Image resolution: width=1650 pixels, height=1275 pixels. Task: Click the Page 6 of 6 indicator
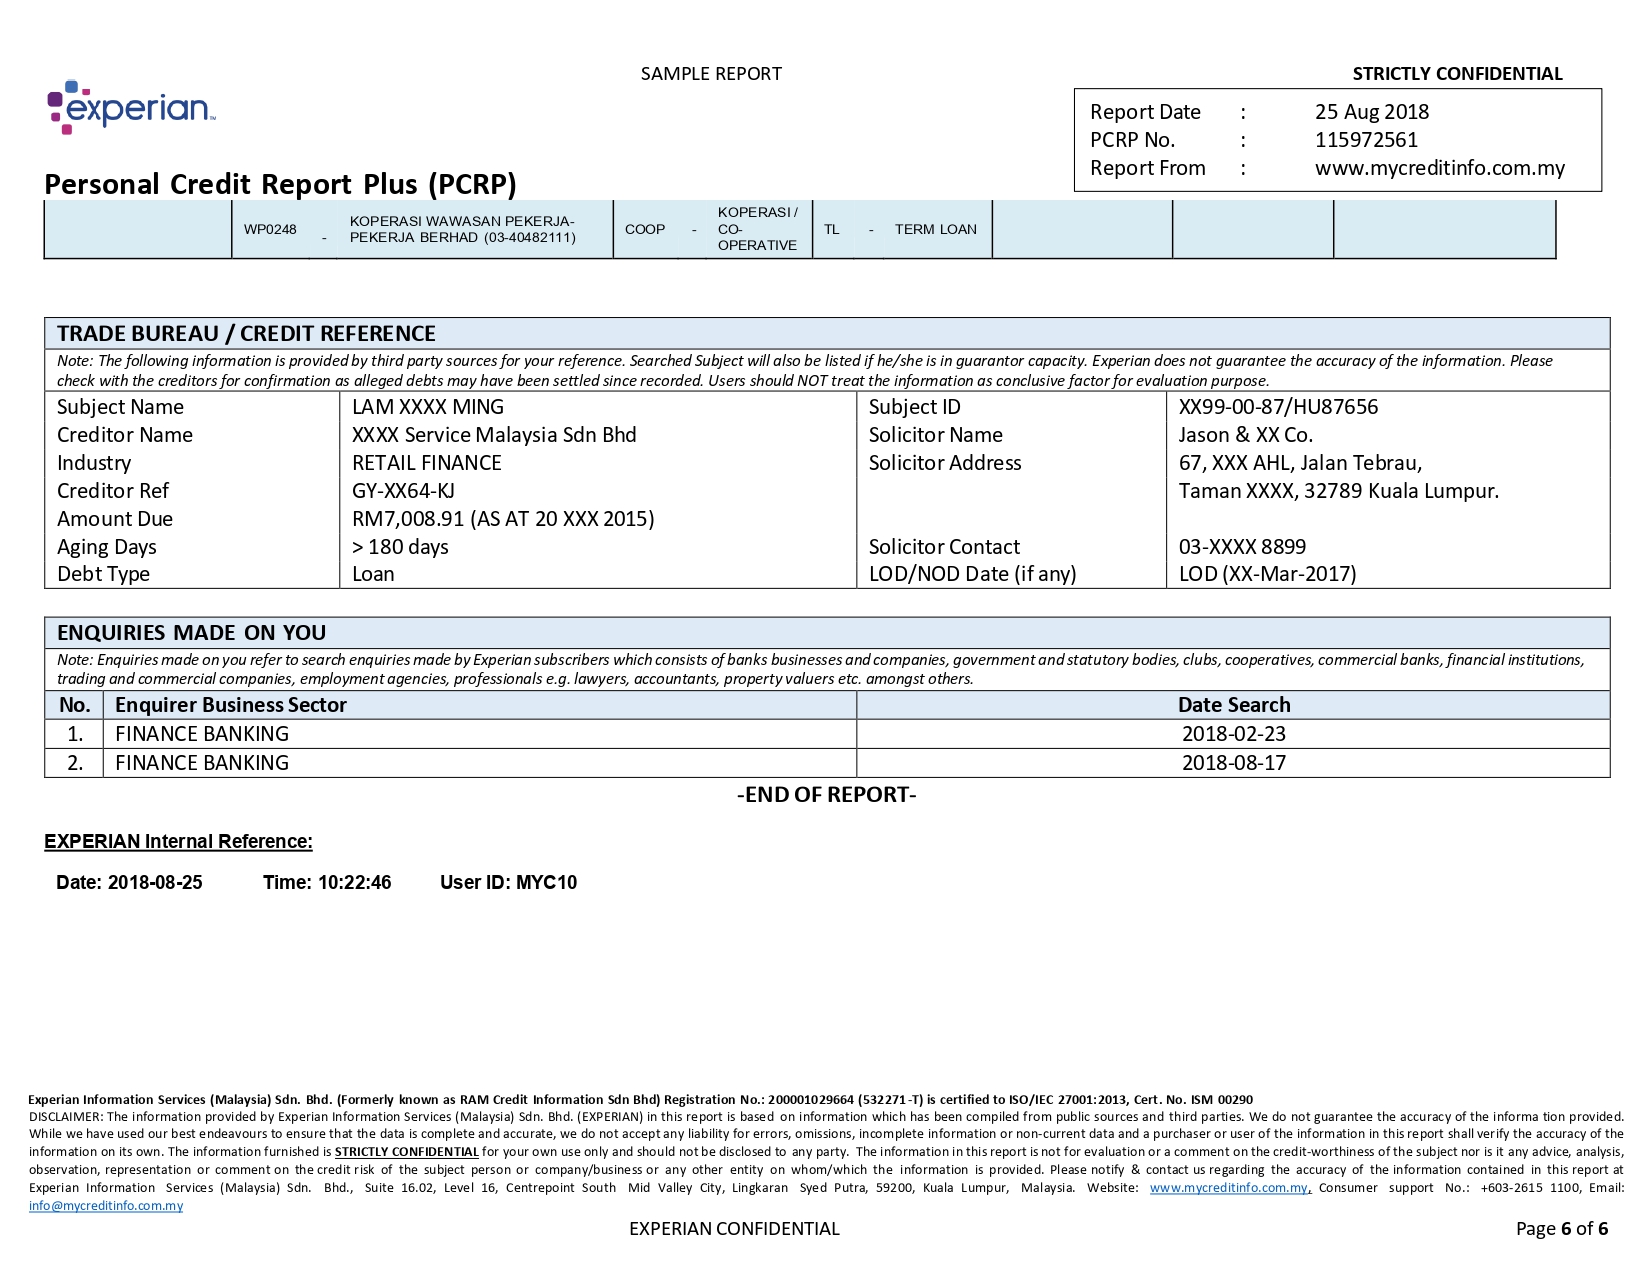pos(1562,1229)
